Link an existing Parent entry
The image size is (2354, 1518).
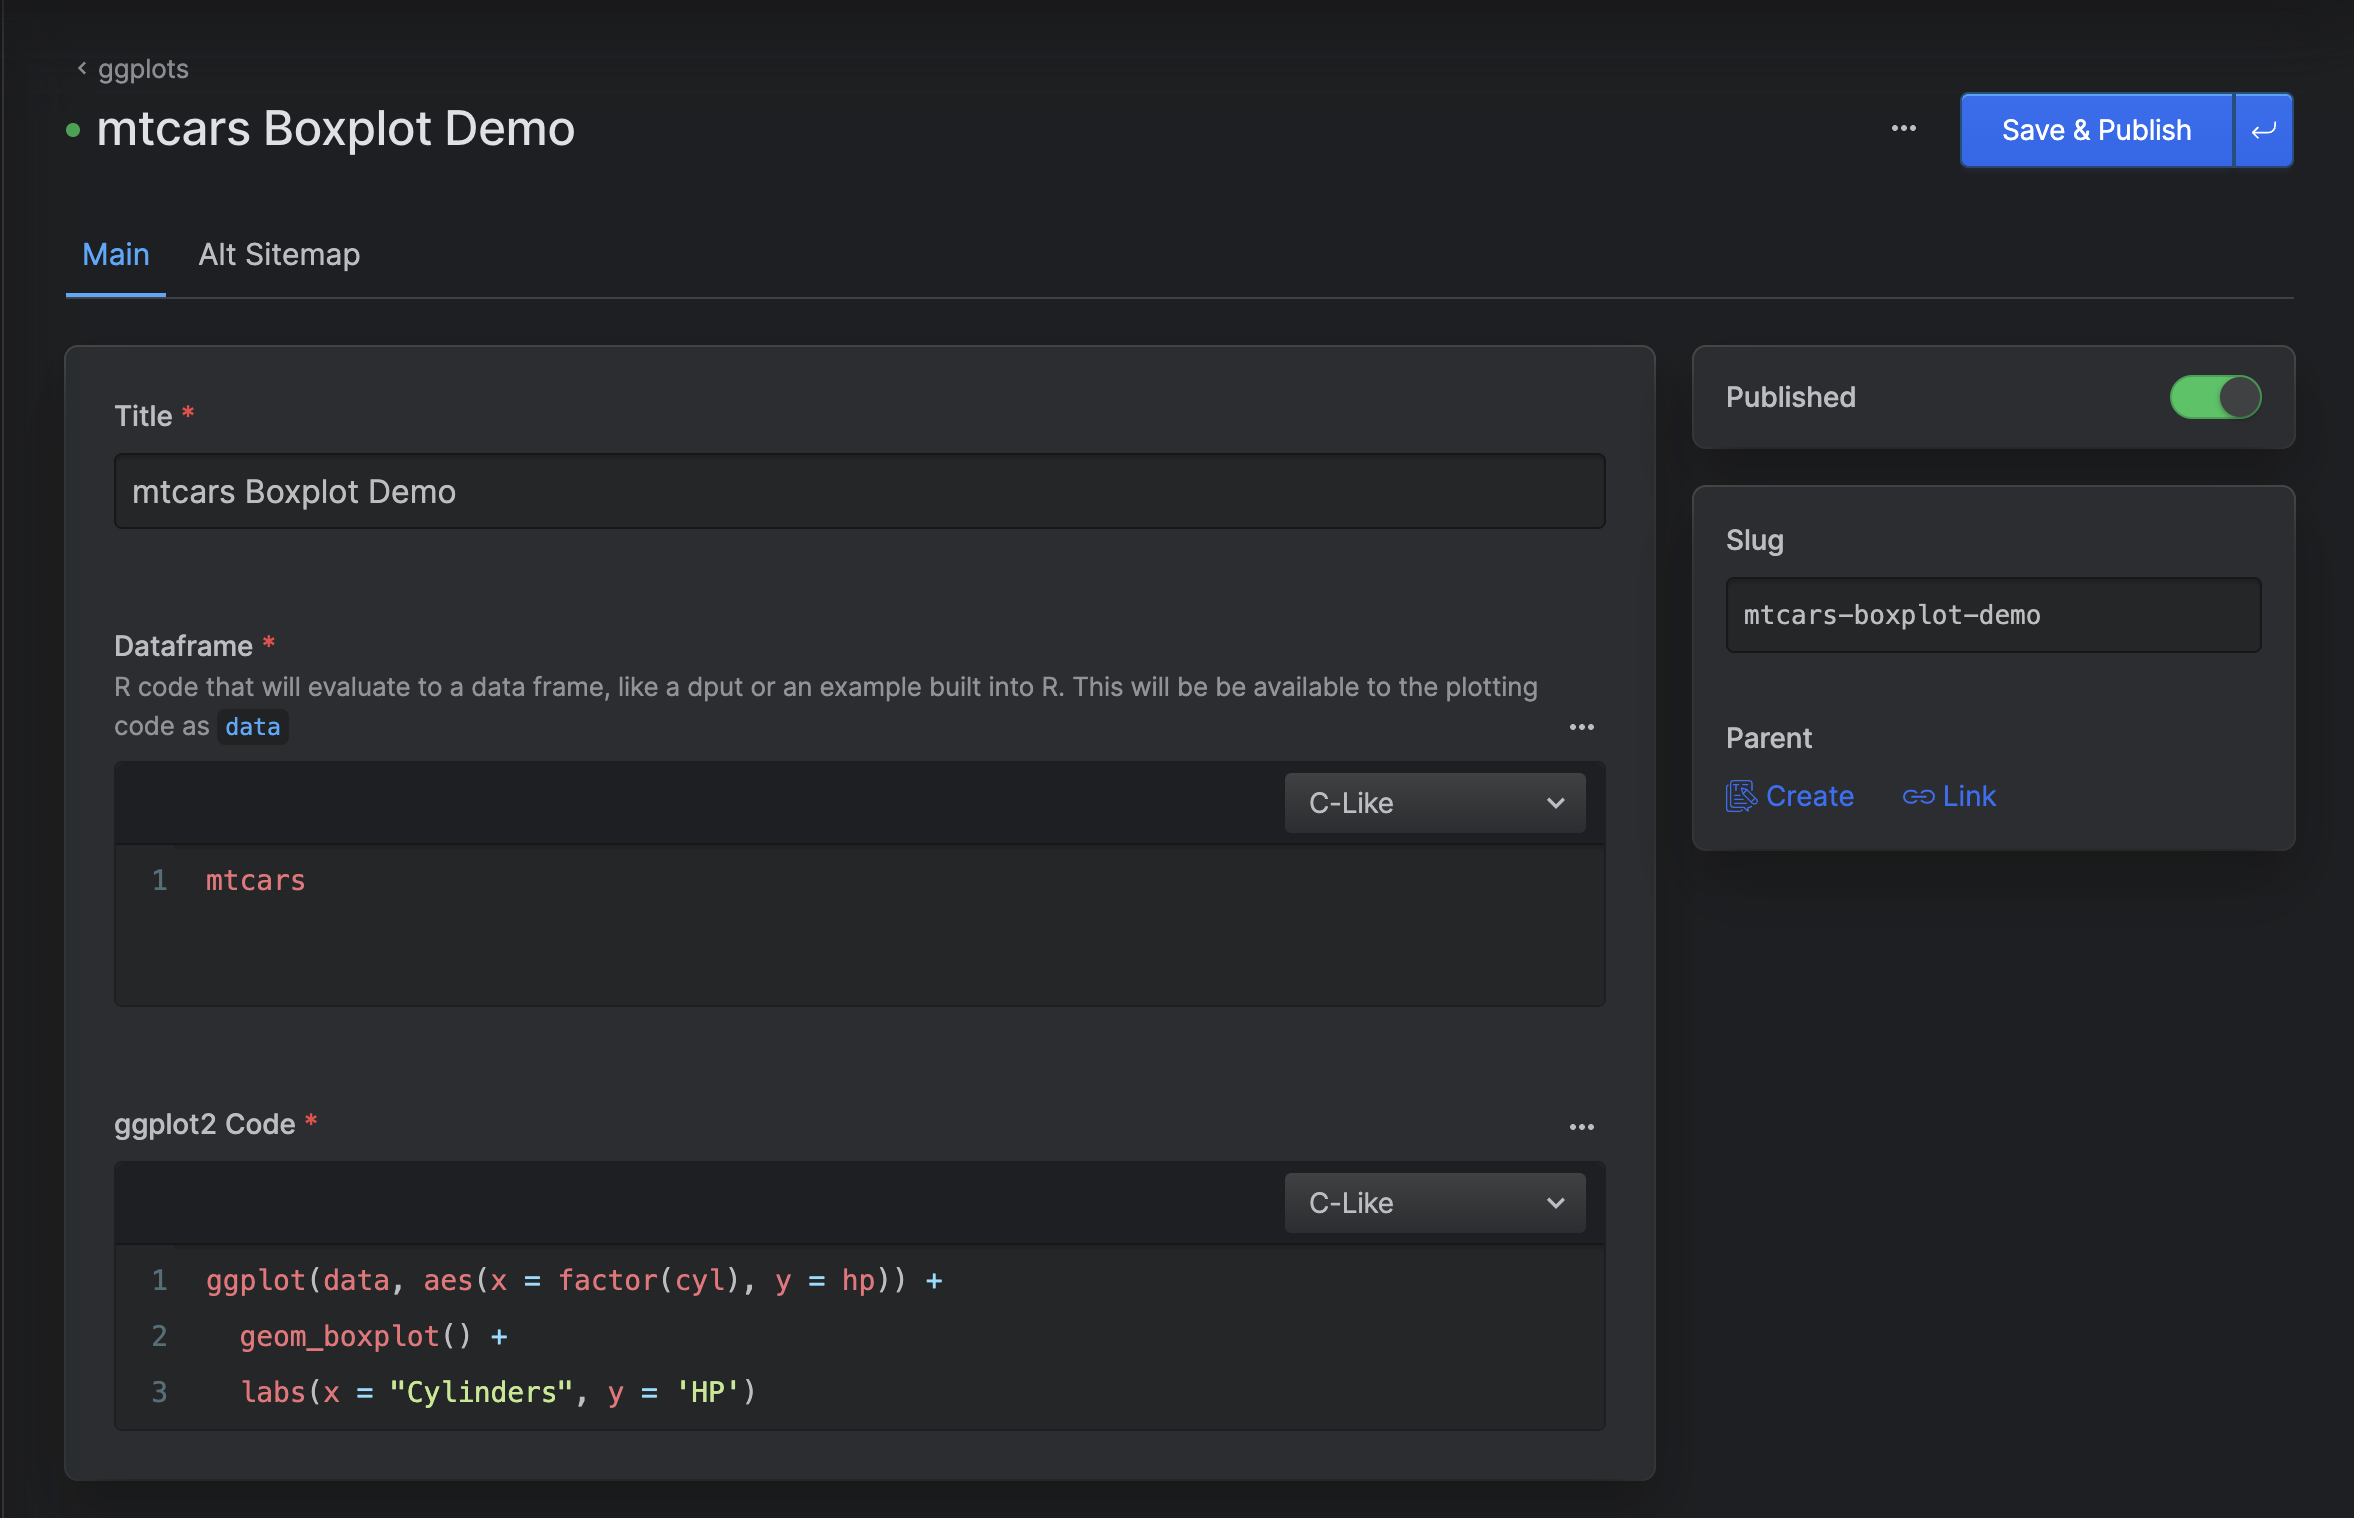click(x=1949, y=796)
